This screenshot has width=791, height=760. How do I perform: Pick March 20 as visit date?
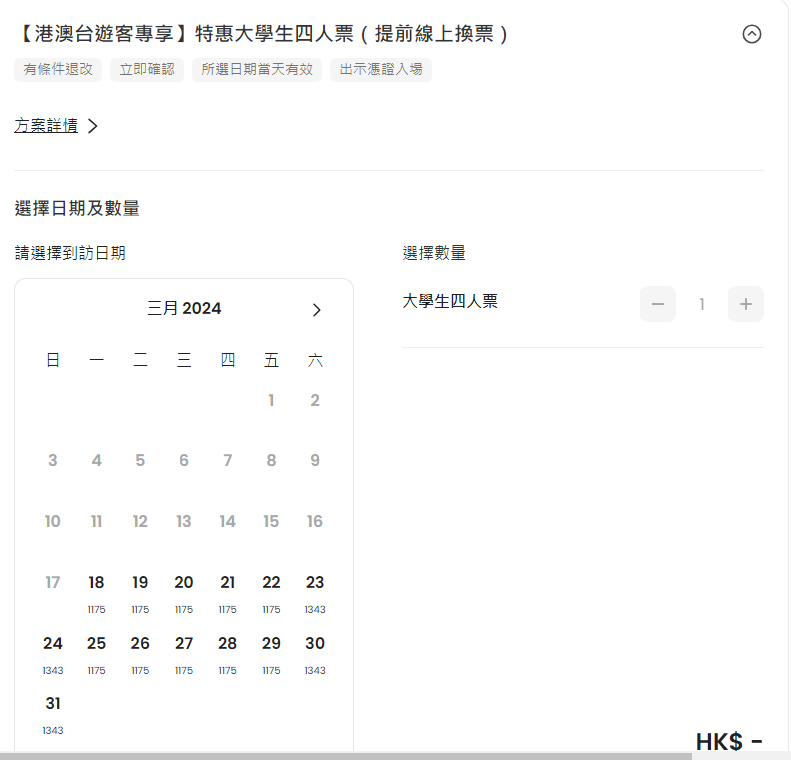point(184,593)
